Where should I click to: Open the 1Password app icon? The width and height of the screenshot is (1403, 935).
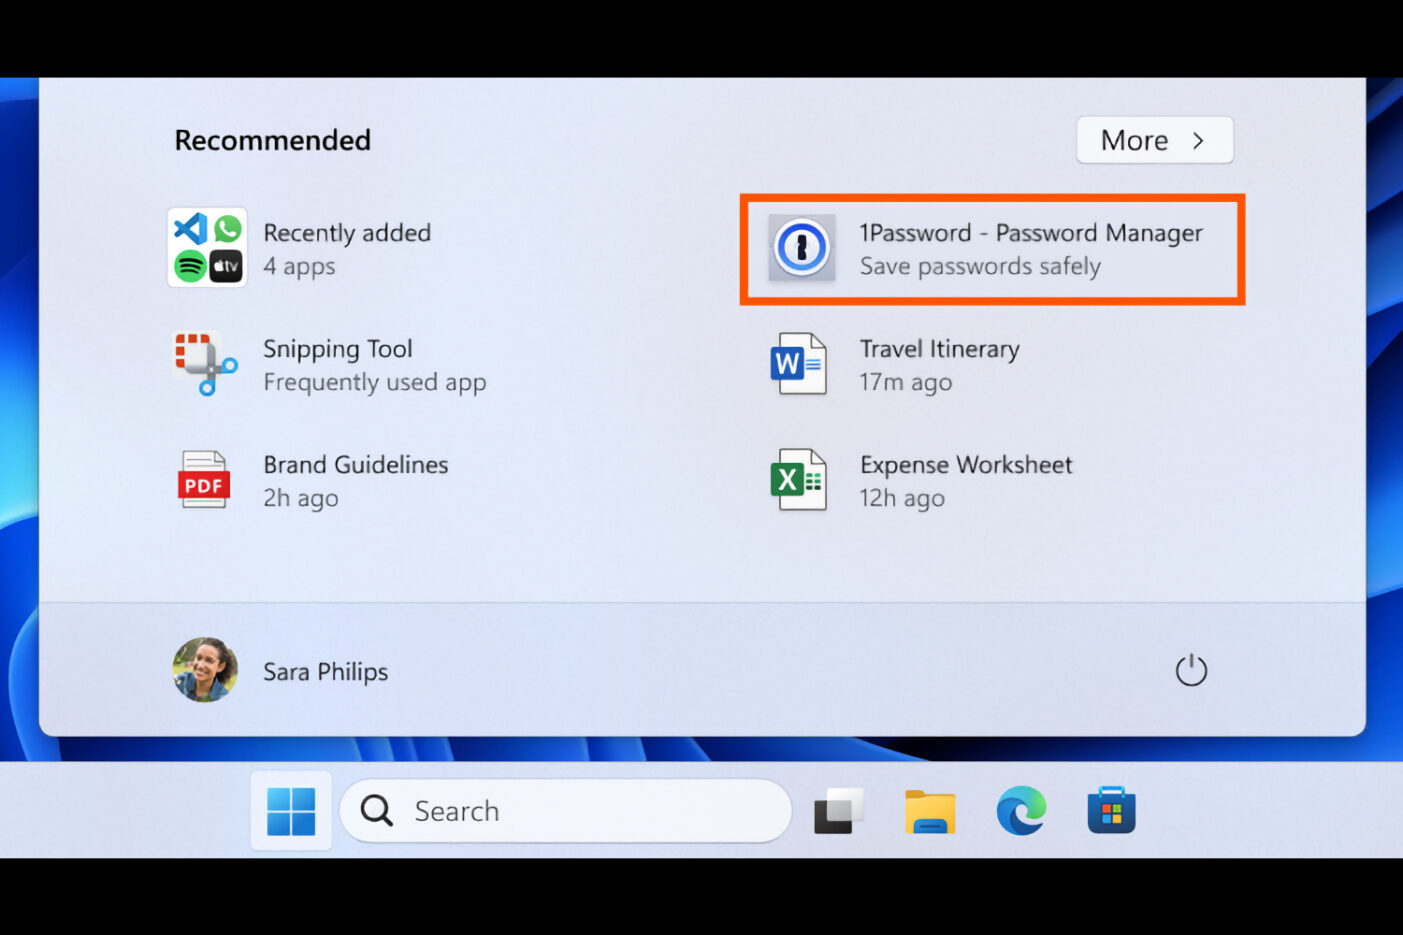point(801,248)
